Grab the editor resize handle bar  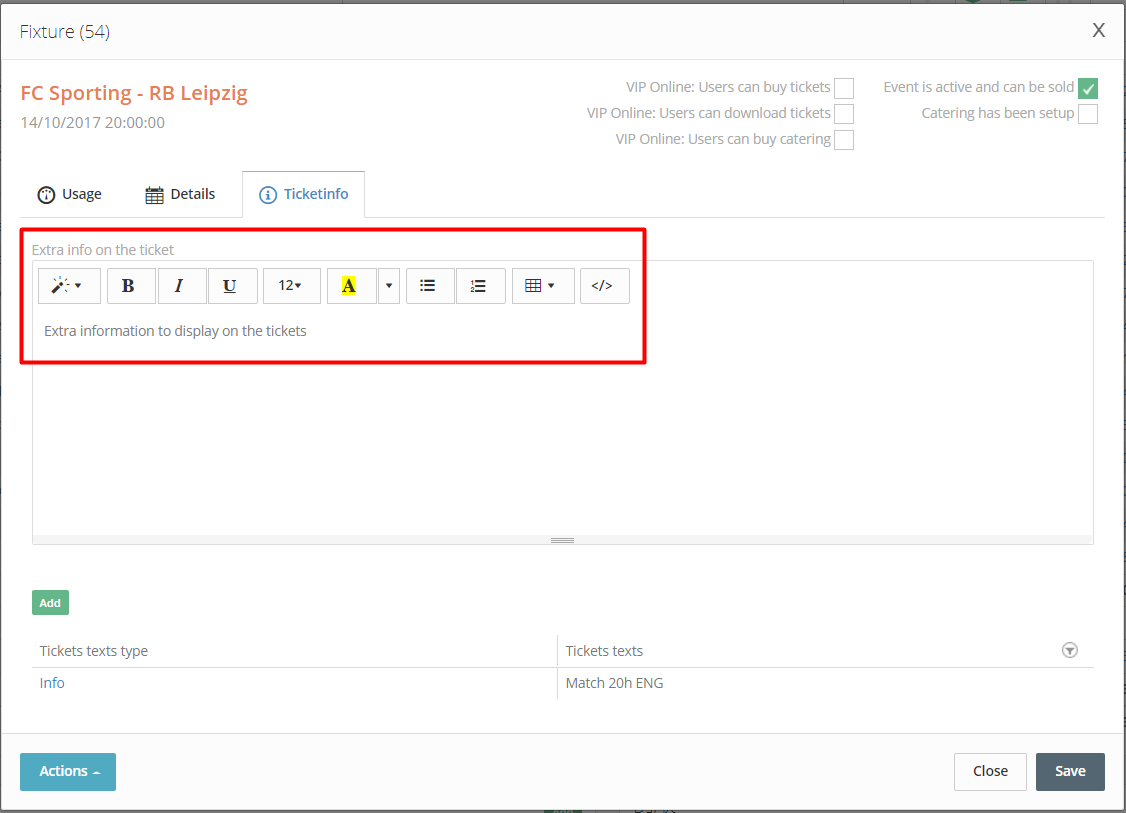pos(562,540)
